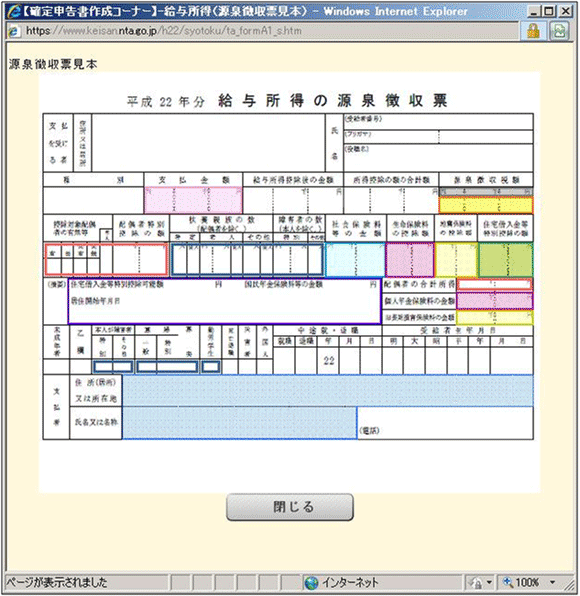The height and width of the screenshot is (596, 580).
Task: Click the 給与所得控除後の金額 column header
Action: tap(293, 180)
